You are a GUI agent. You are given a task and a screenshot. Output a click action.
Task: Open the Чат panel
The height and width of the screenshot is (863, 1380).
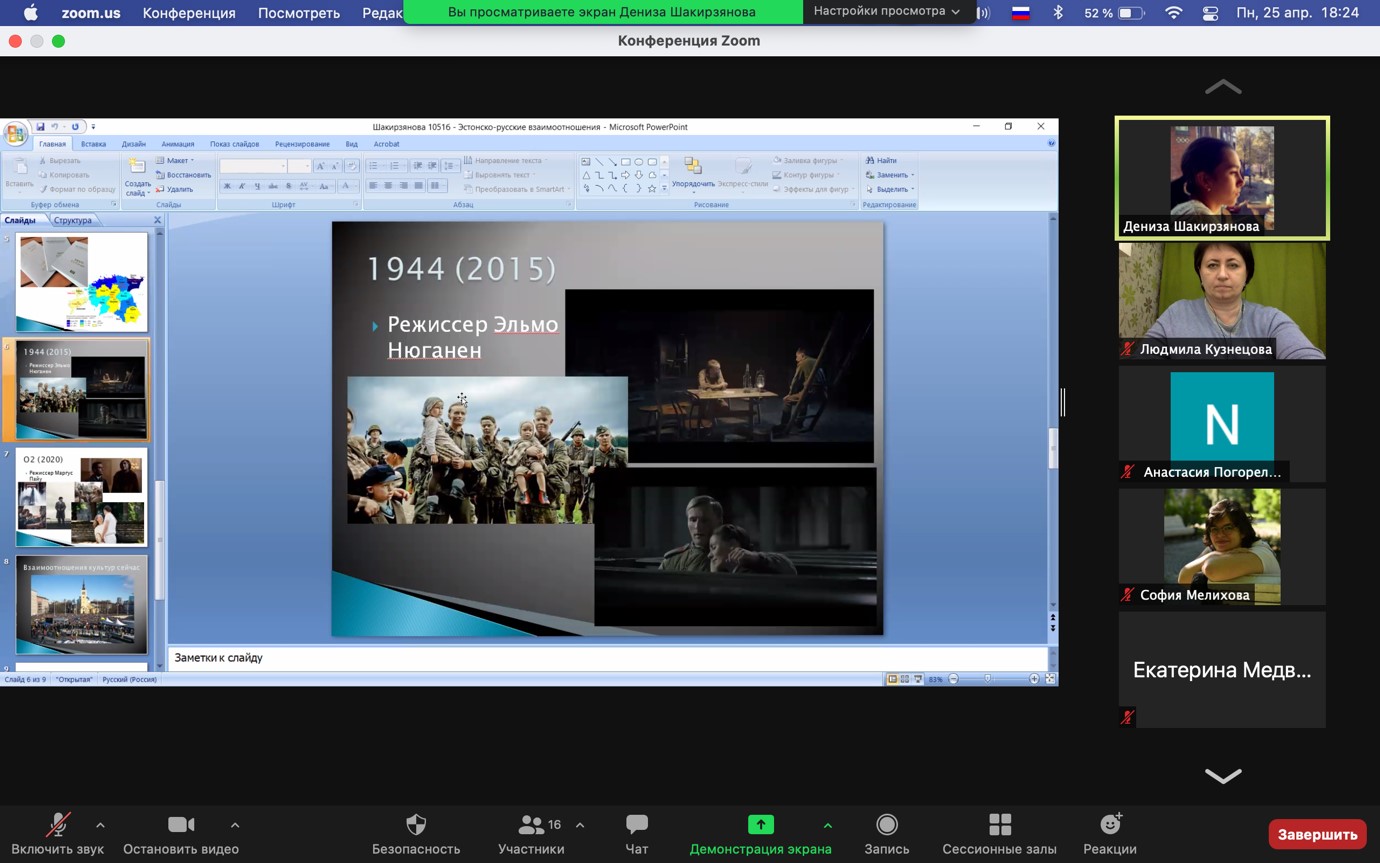click(x=637, y=835)
